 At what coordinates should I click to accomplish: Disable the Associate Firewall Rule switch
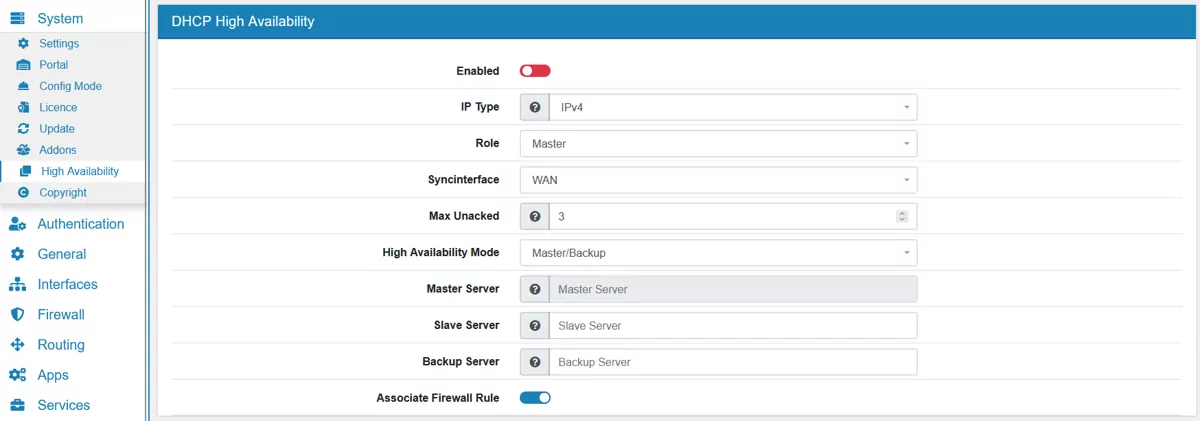[535, 398]
